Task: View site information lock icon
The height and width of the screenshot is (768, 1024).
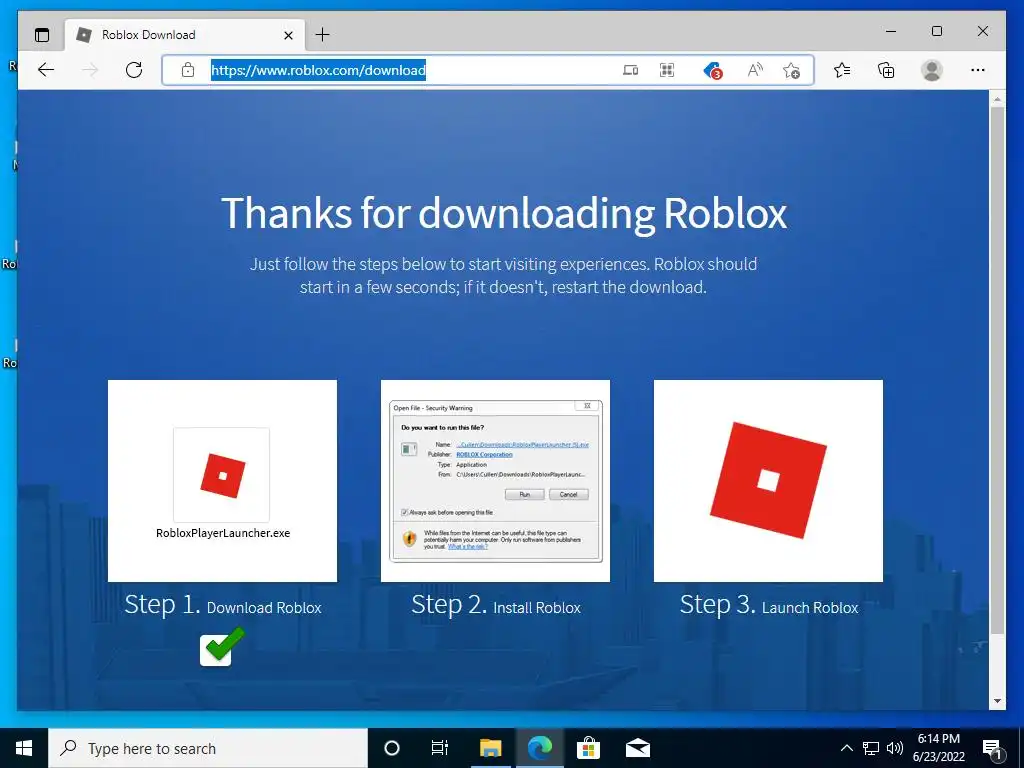Action: pos(188,70)
